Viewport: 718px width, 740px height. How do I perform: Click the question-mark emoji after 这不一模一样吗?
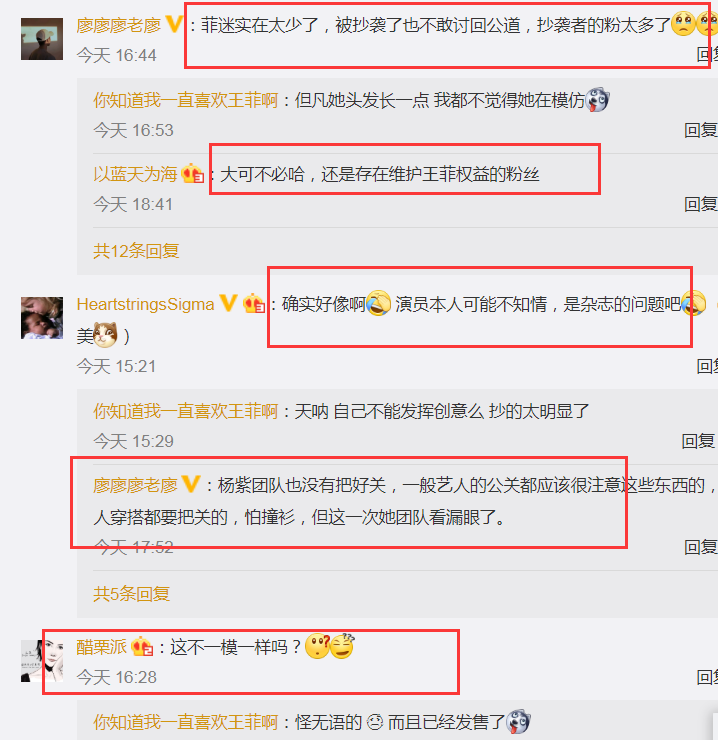point(318,647)
